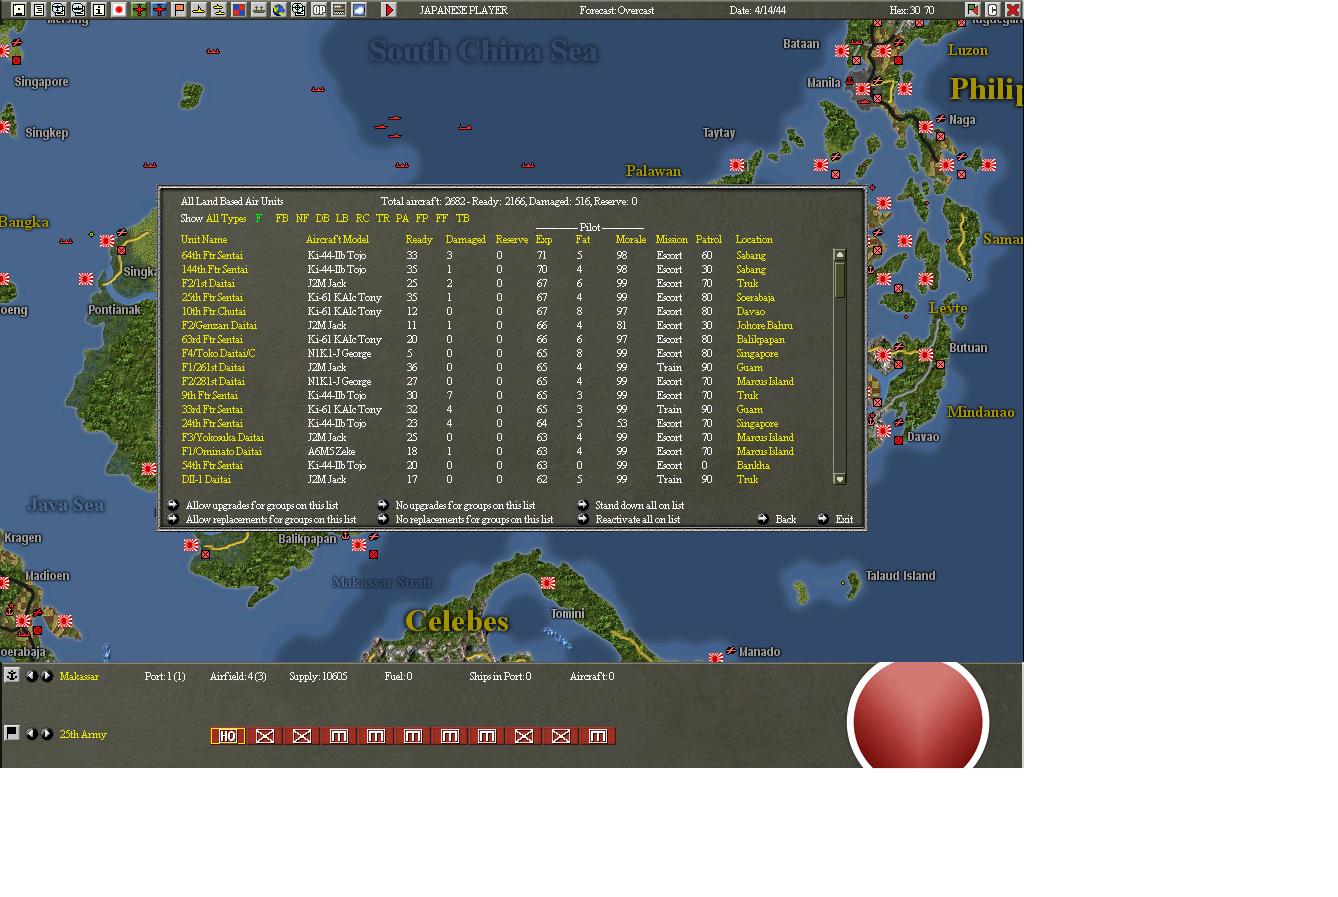Open the green-background aircraft list icon
Viewport: 1338px width, 897px height.
[138, 10]
